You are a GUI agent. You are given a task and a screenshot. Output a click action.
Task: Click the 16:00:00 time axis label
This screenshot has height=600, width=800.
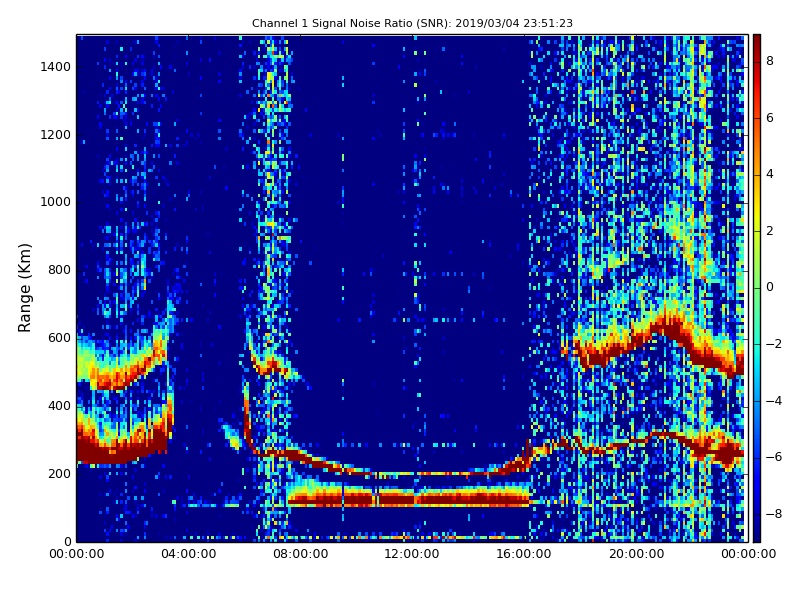(x=524, y=554)
